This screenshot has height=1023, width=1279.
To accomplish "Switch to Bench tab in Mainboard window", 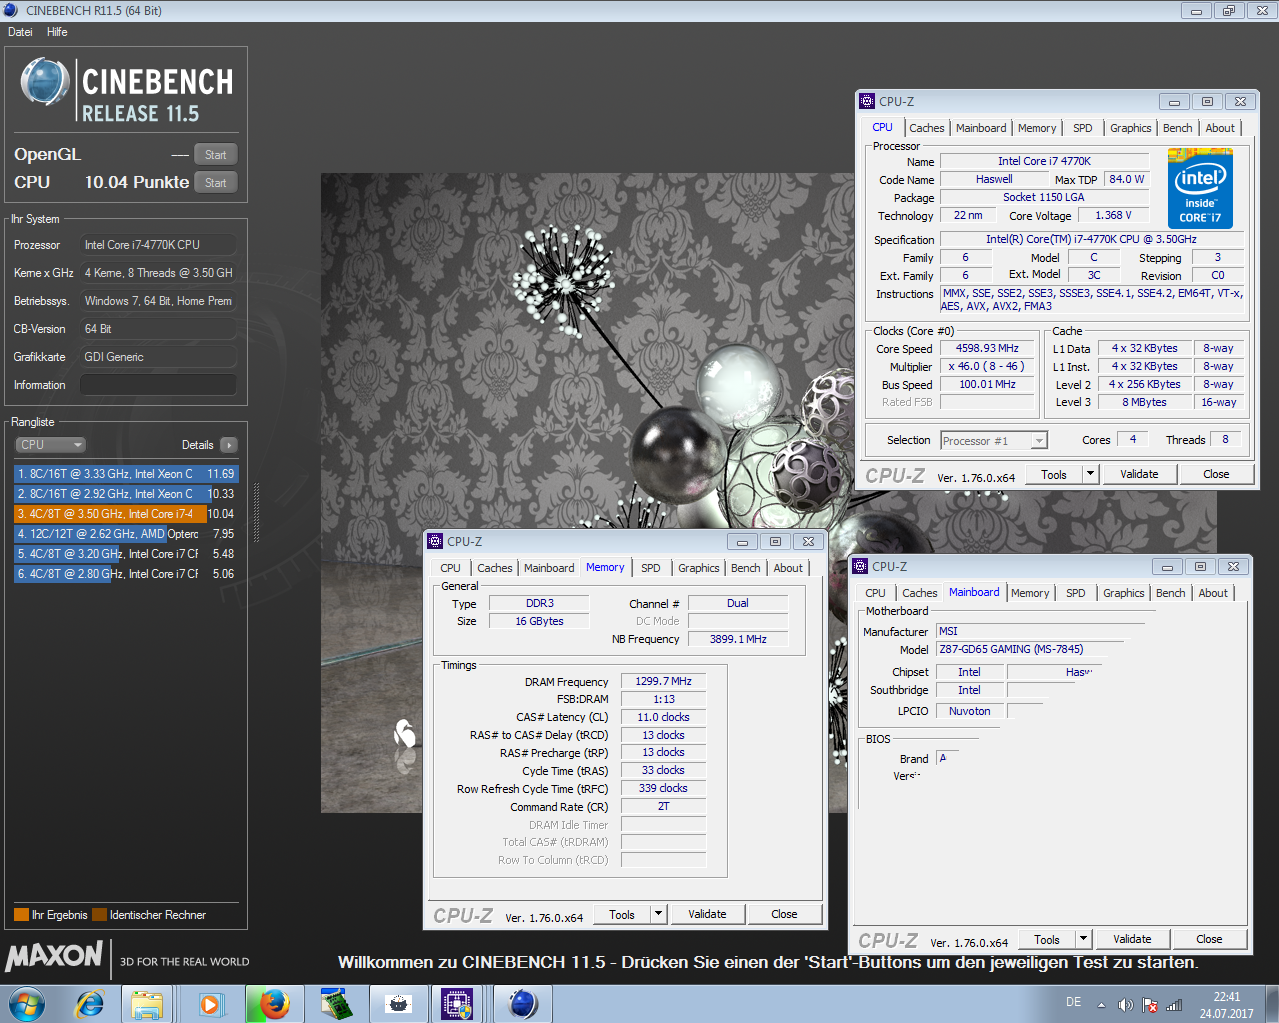I will click(1171, 593).
